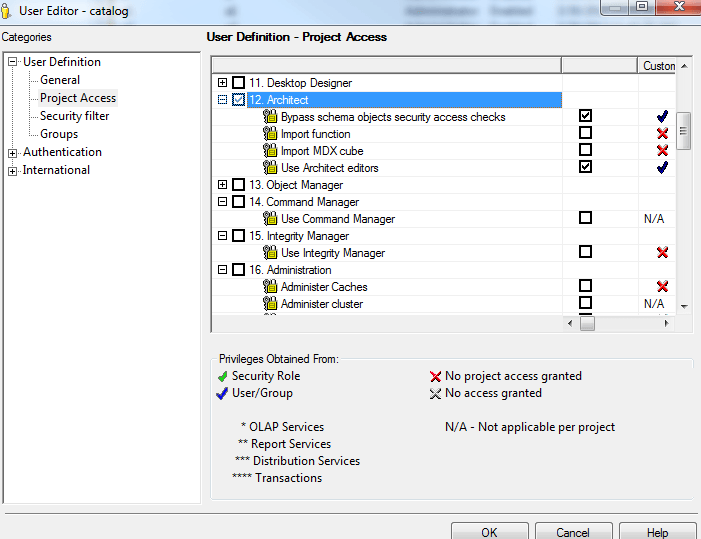Untick the 12. Architect checkbox

[x=239, y=100]
